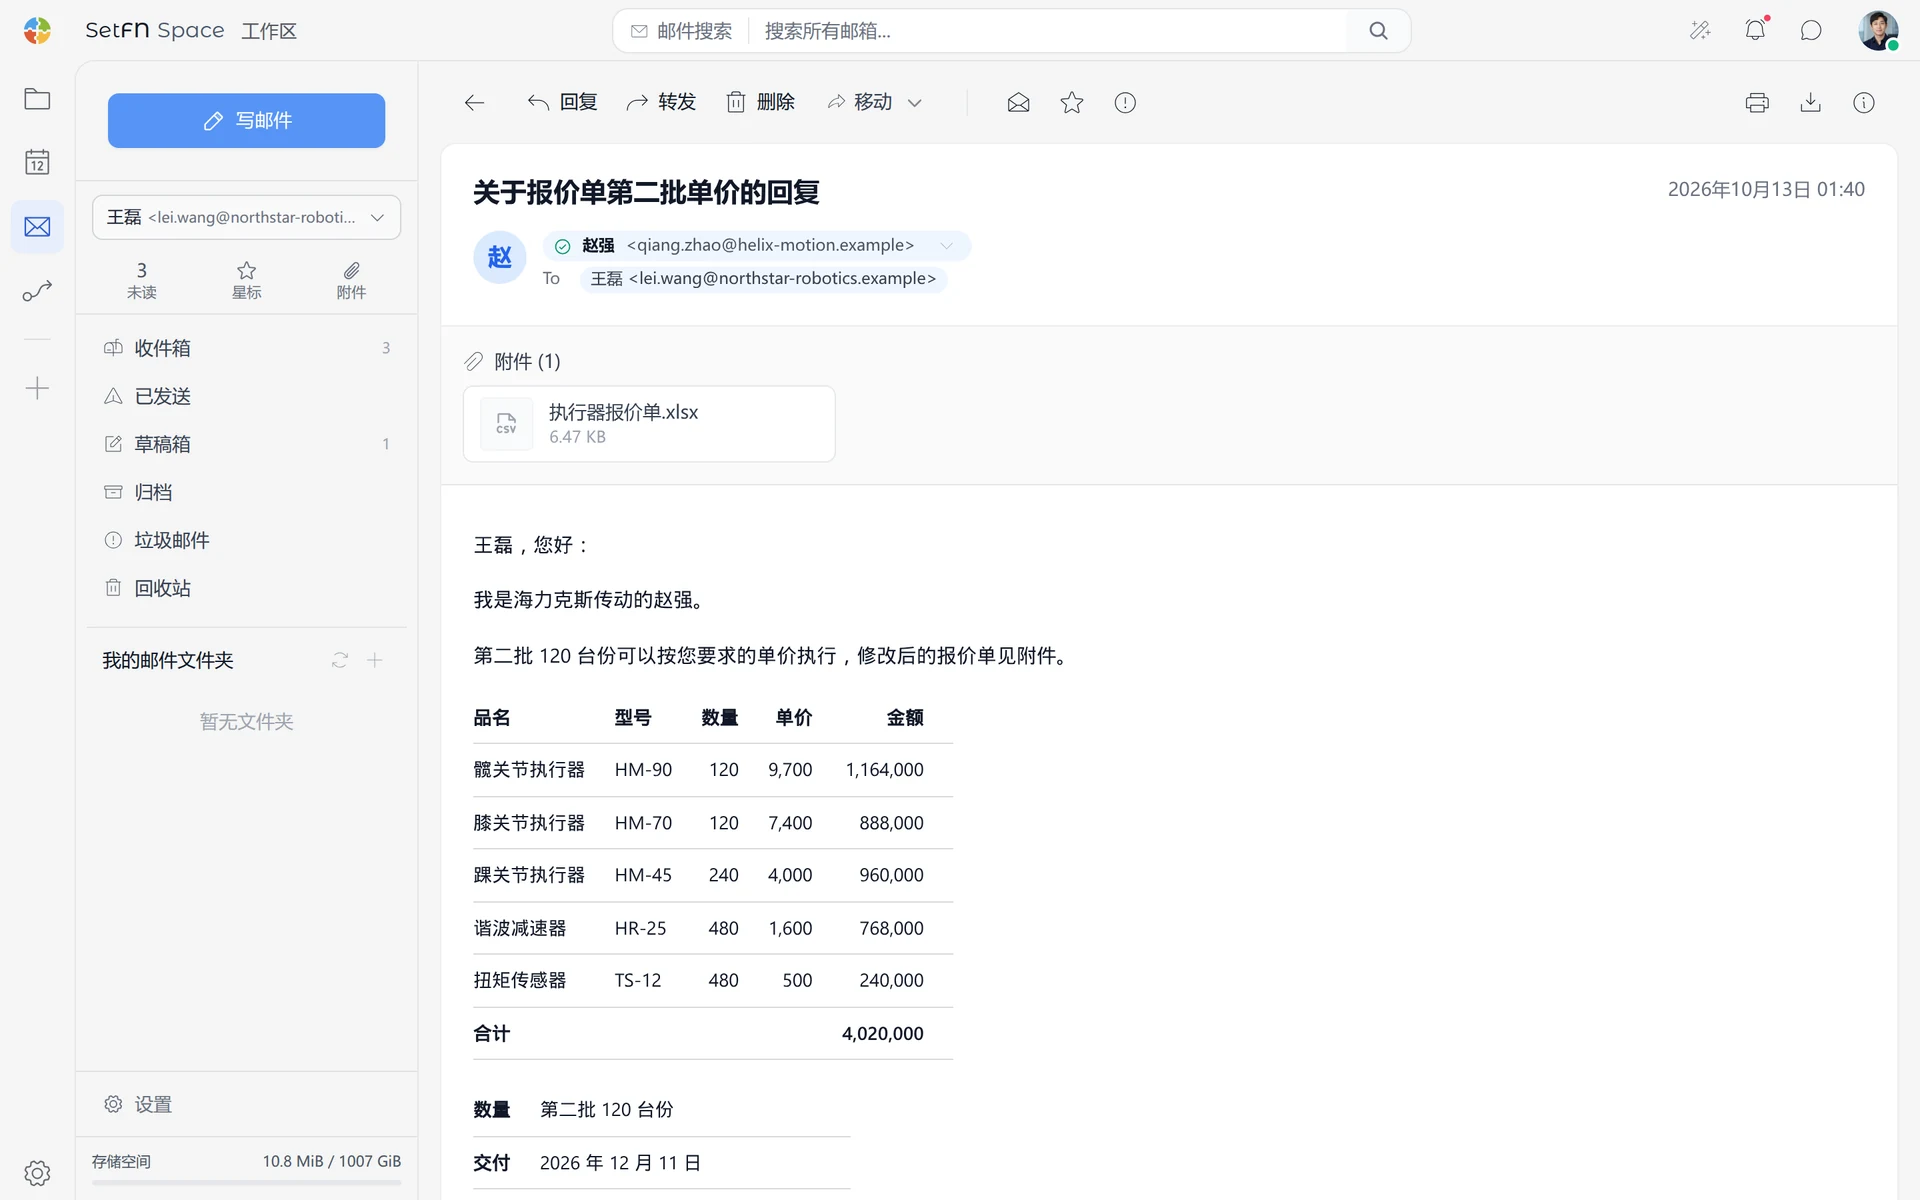Open 归档 archive folder
Screen dimensions: 1920x1200
246,492
